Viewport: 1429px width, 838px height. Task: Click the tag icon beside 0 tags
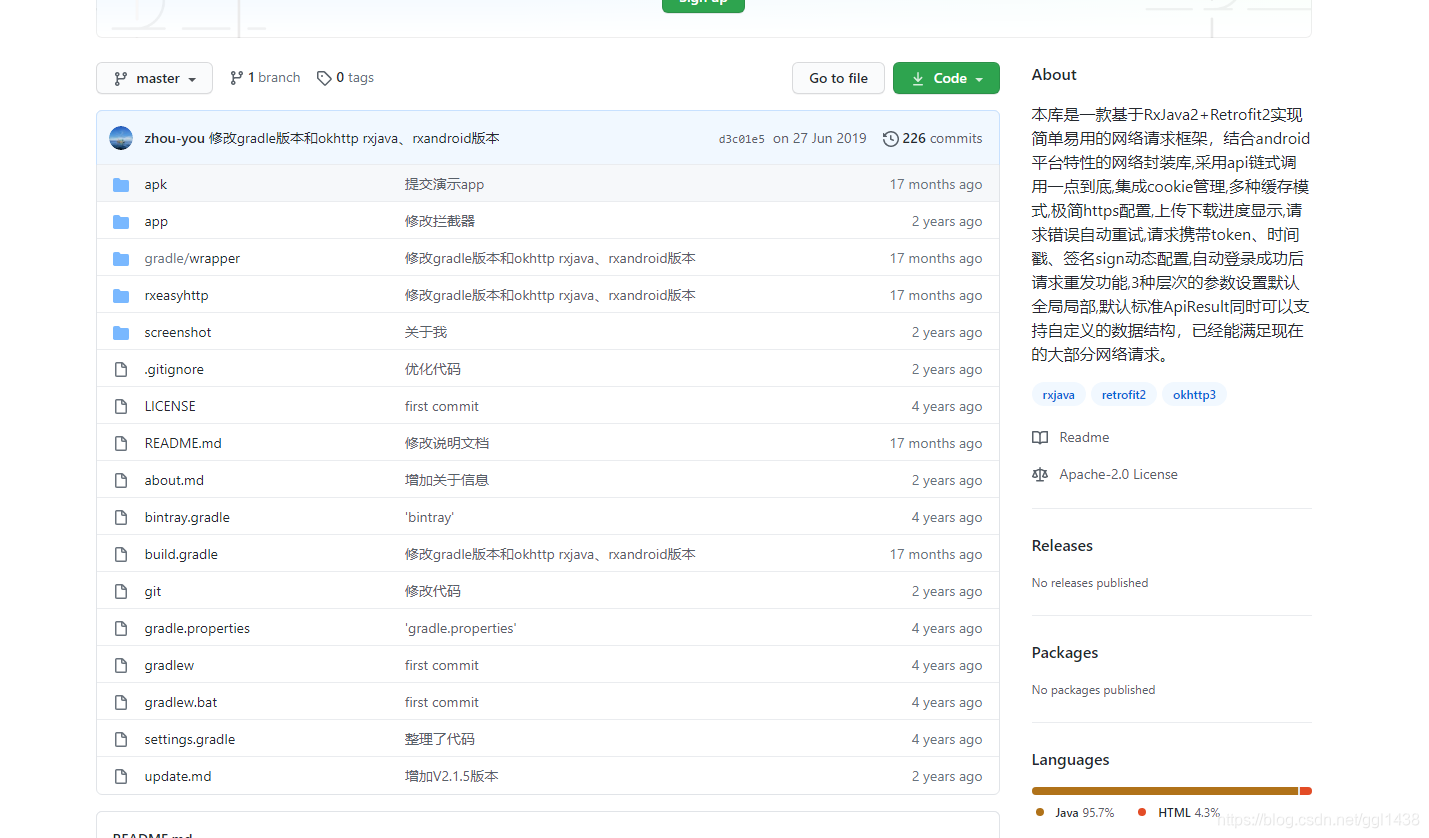pos(324,78)
